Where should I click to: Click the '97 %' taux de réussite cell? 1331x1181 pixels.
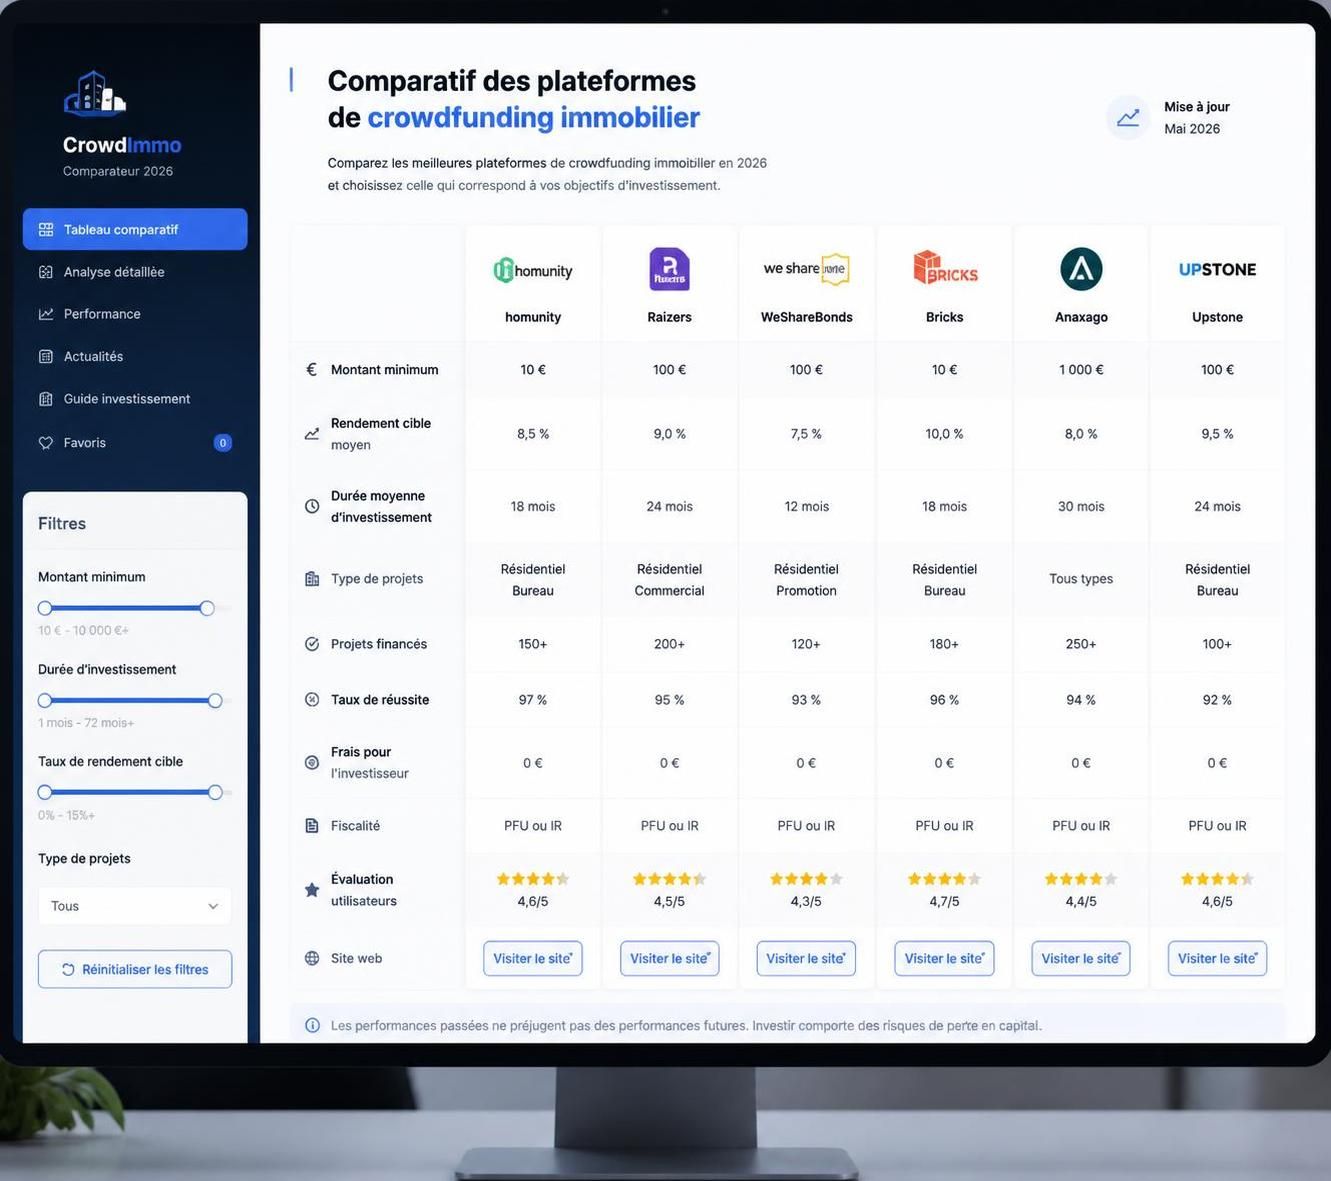[x=533, y=700]
